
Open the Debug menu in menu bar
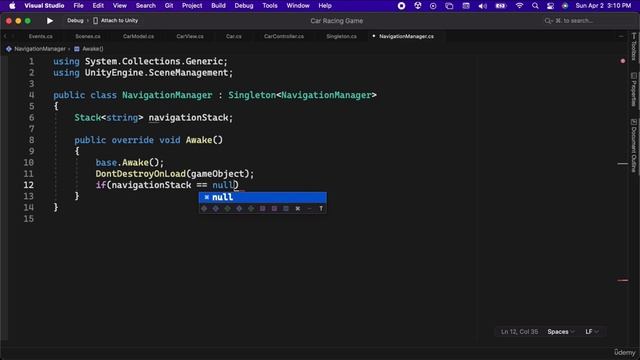click(x=244, y=6)
